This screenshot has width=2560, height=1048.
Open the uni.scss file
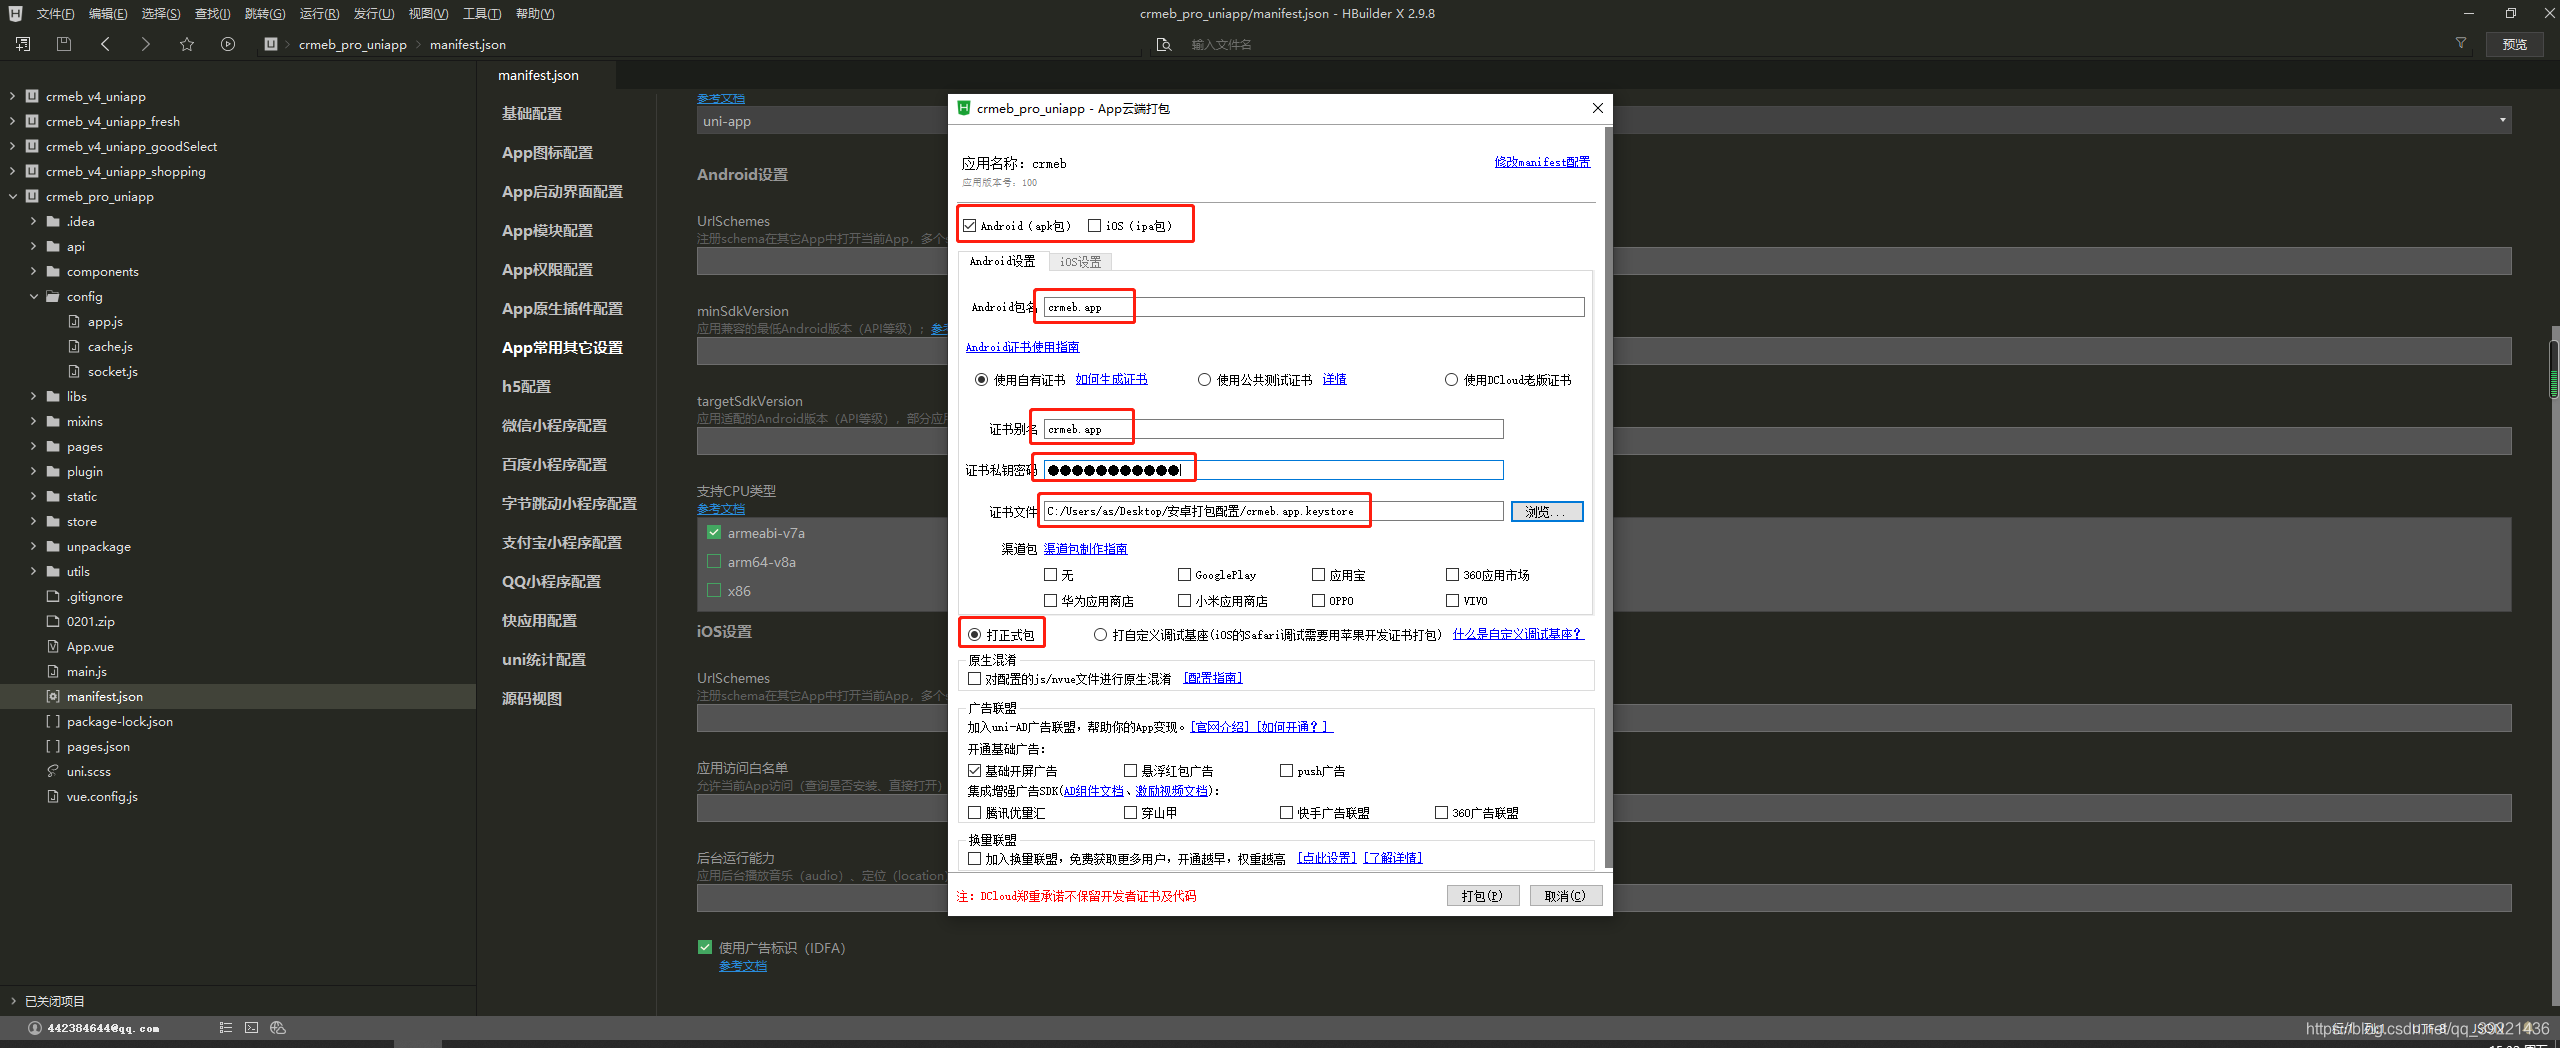tap(88, 771)
